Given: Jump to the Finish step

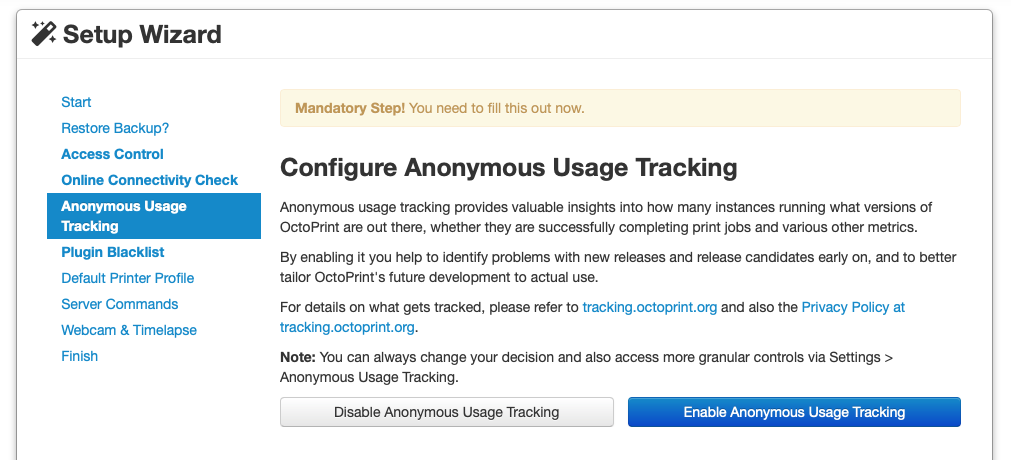Looking at the screenshot, I should 79,356.
